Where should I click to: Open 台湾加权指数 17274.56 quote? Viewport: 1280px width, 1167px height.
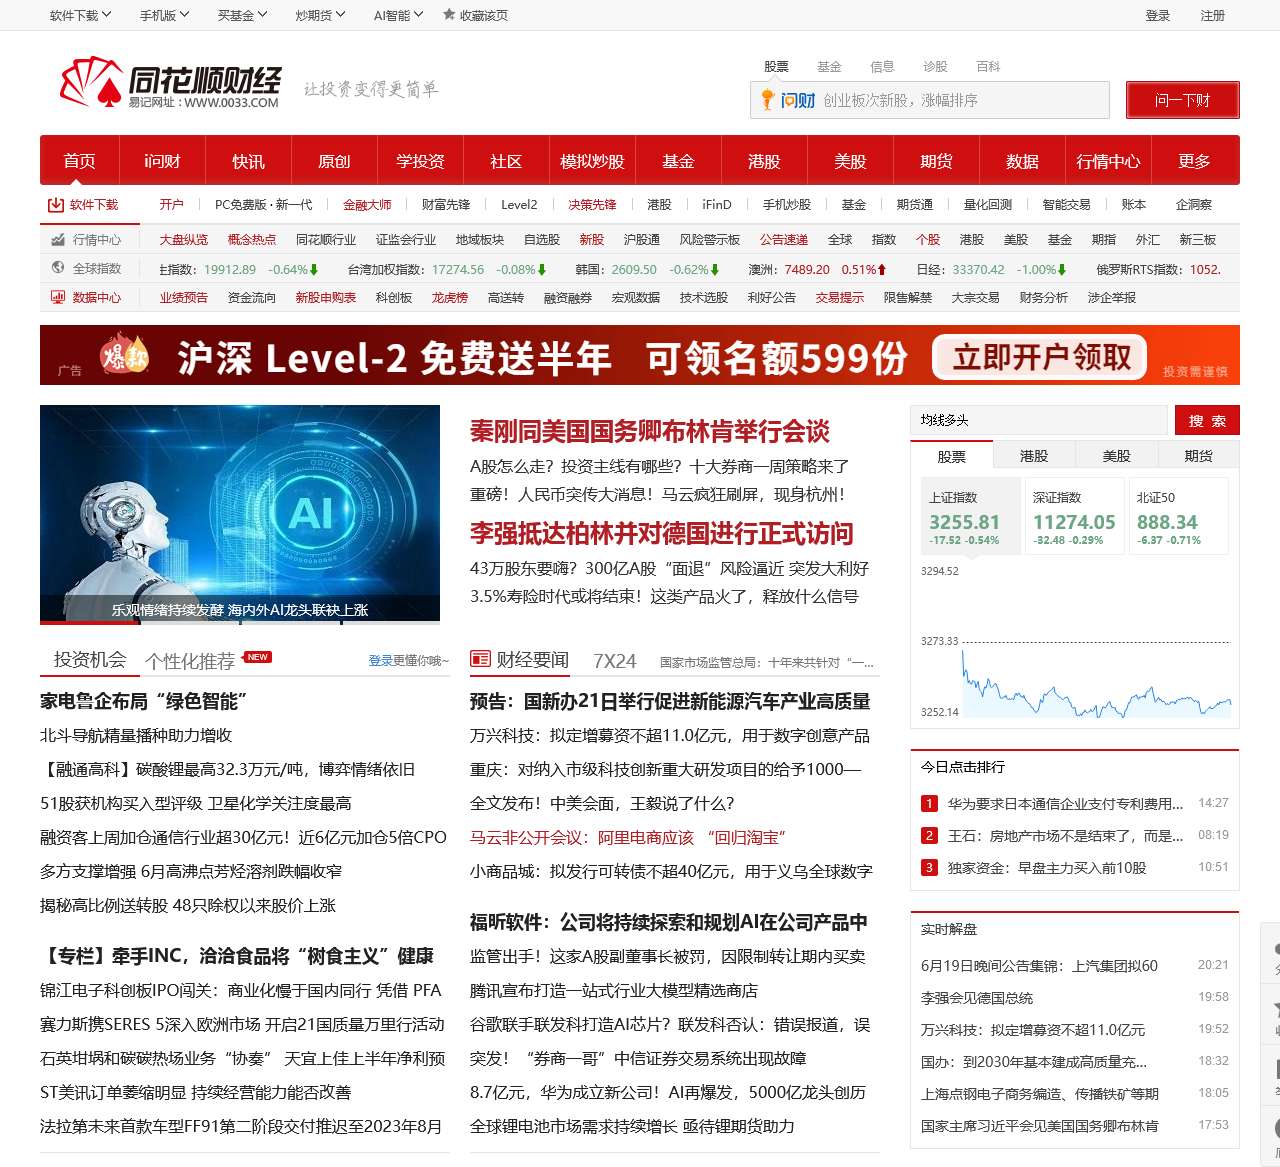pos(447,269)
